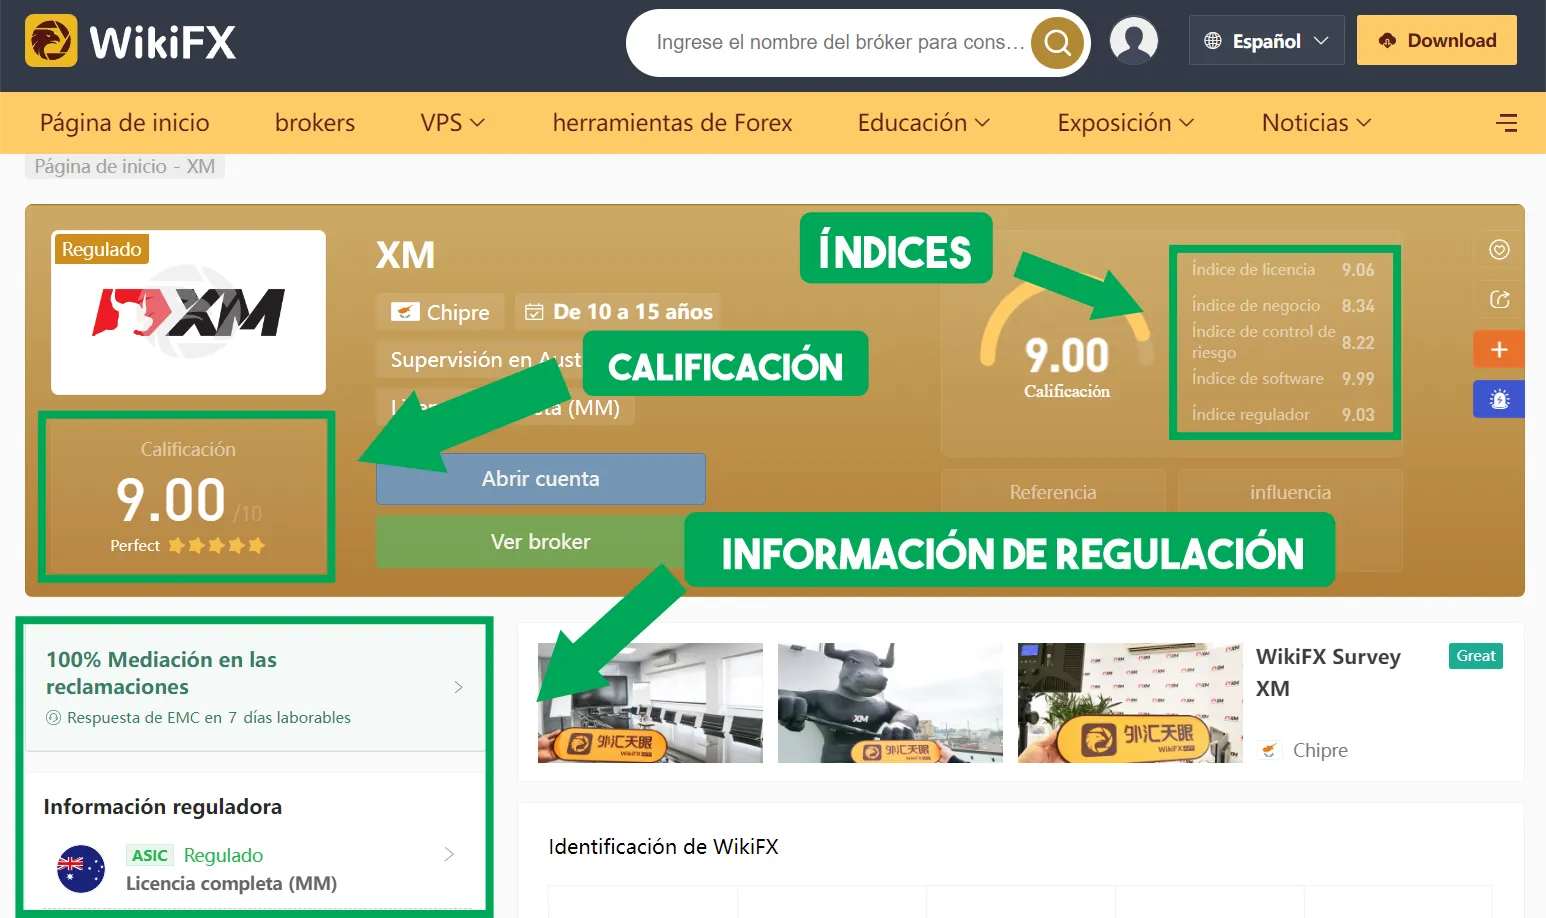Image resolution: width=1546 pixels, height=918 pixels.
Task: Click the Download button
Action: [1437, 41]
